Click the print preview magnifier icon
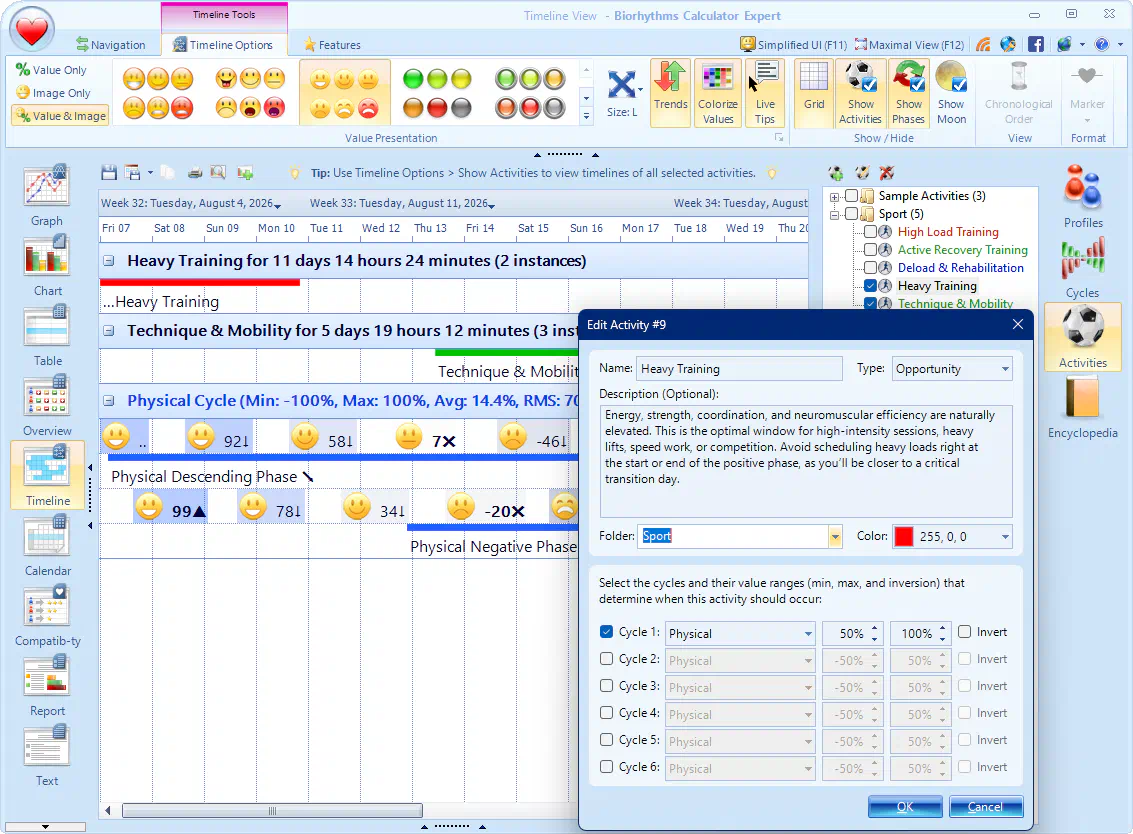The width and height of the screenshot is (1133, 834). point(217,173)
